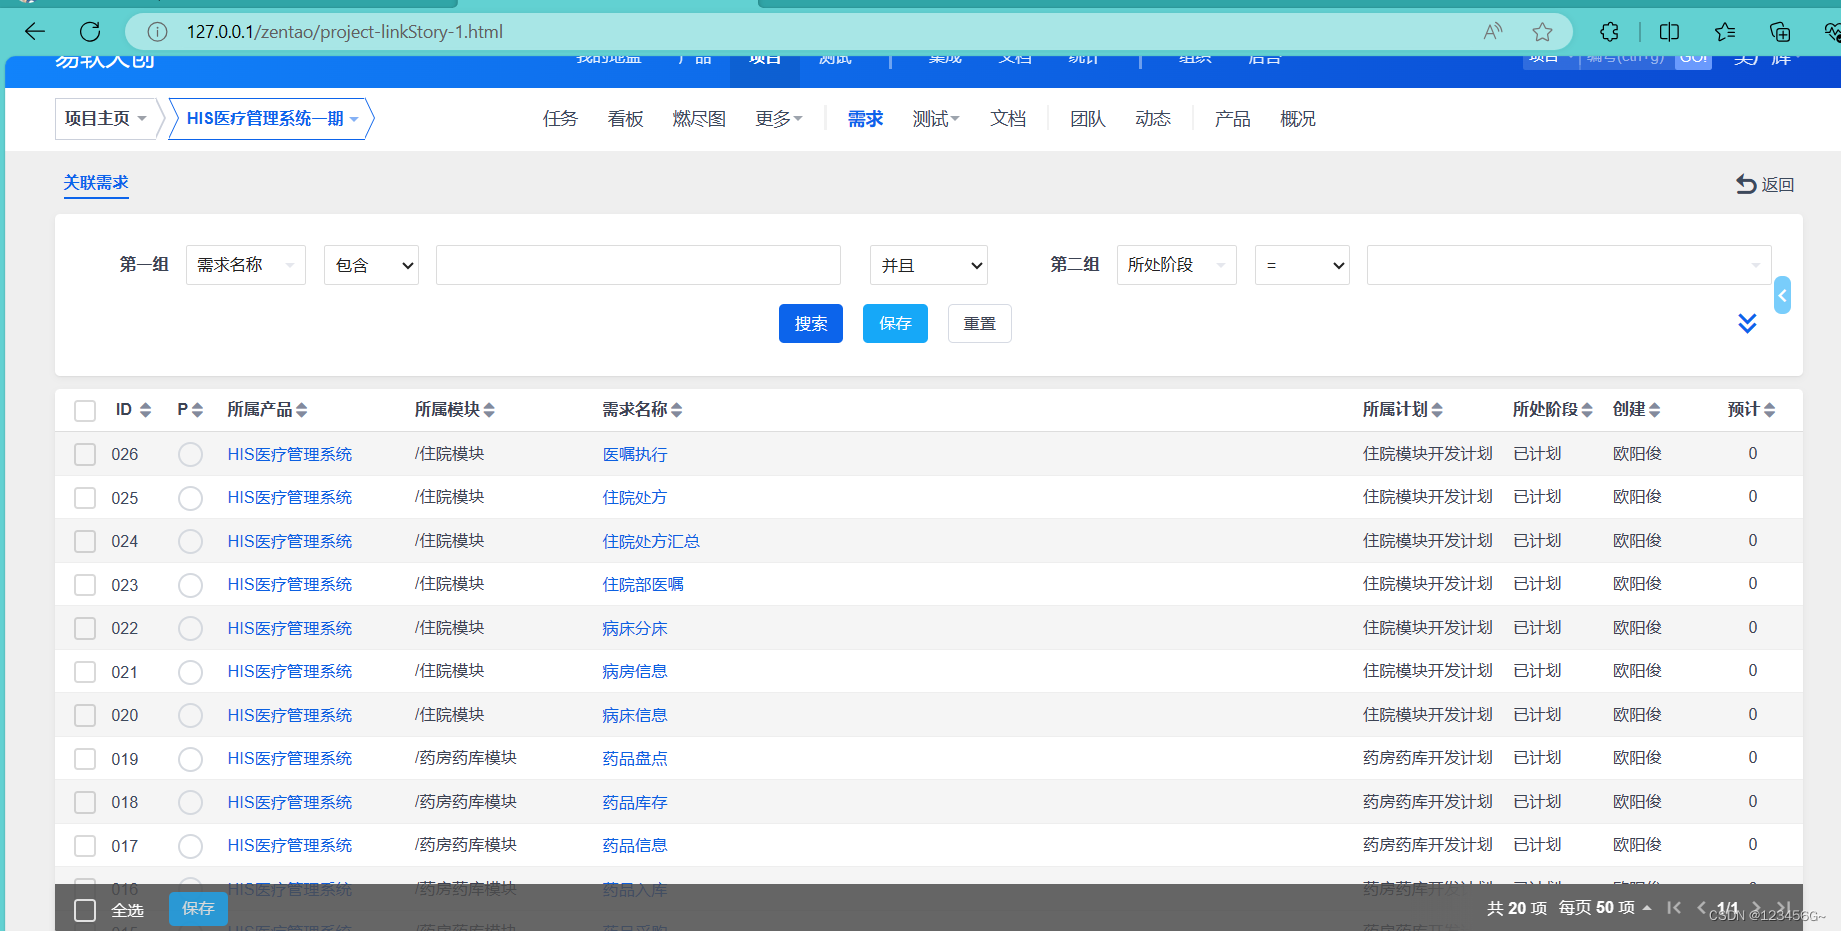This screenshot has height=931, width=1841.
Task: Check the row for story 023 住院部医嘱
Action: coord(85,585)
